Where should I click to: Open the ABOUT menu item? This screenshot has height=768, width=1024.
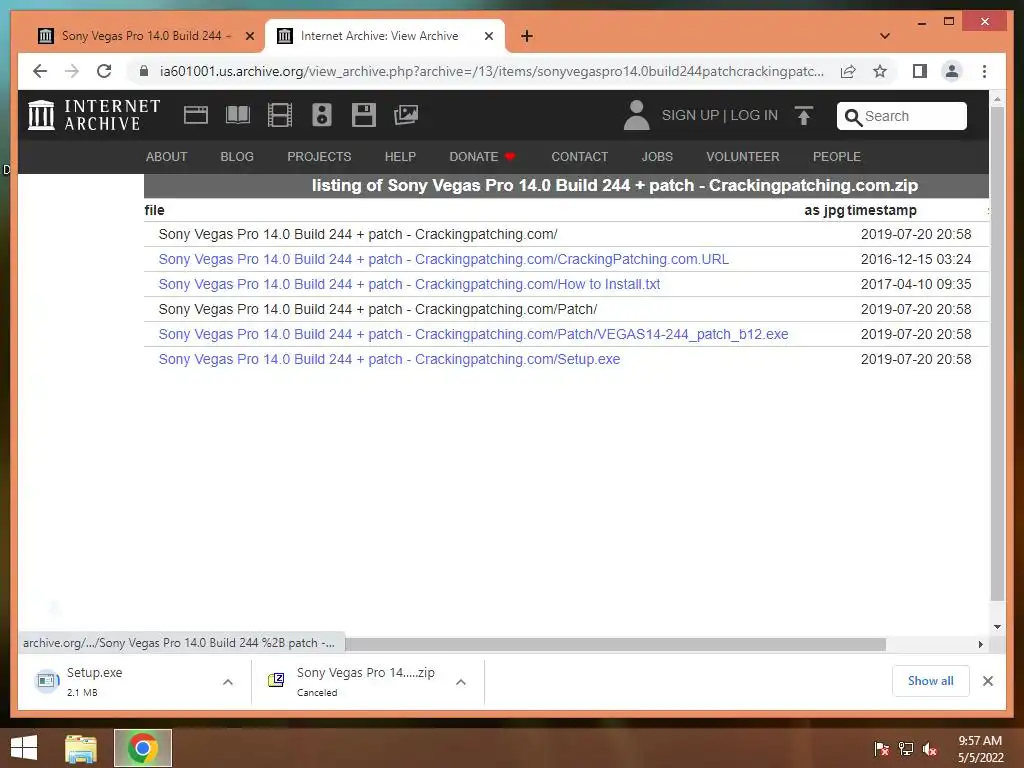coord(167,157)
